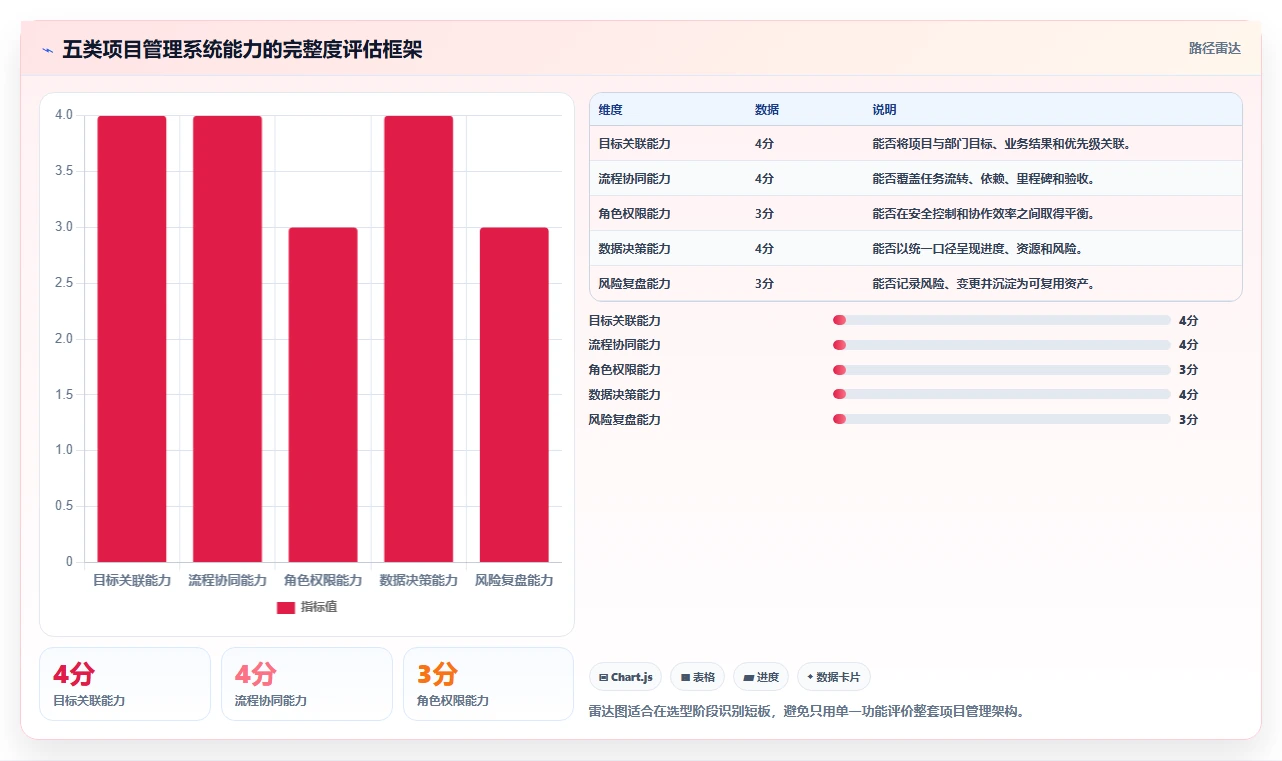Click the 角色权限能力 progress bar

click(1001, 370)
